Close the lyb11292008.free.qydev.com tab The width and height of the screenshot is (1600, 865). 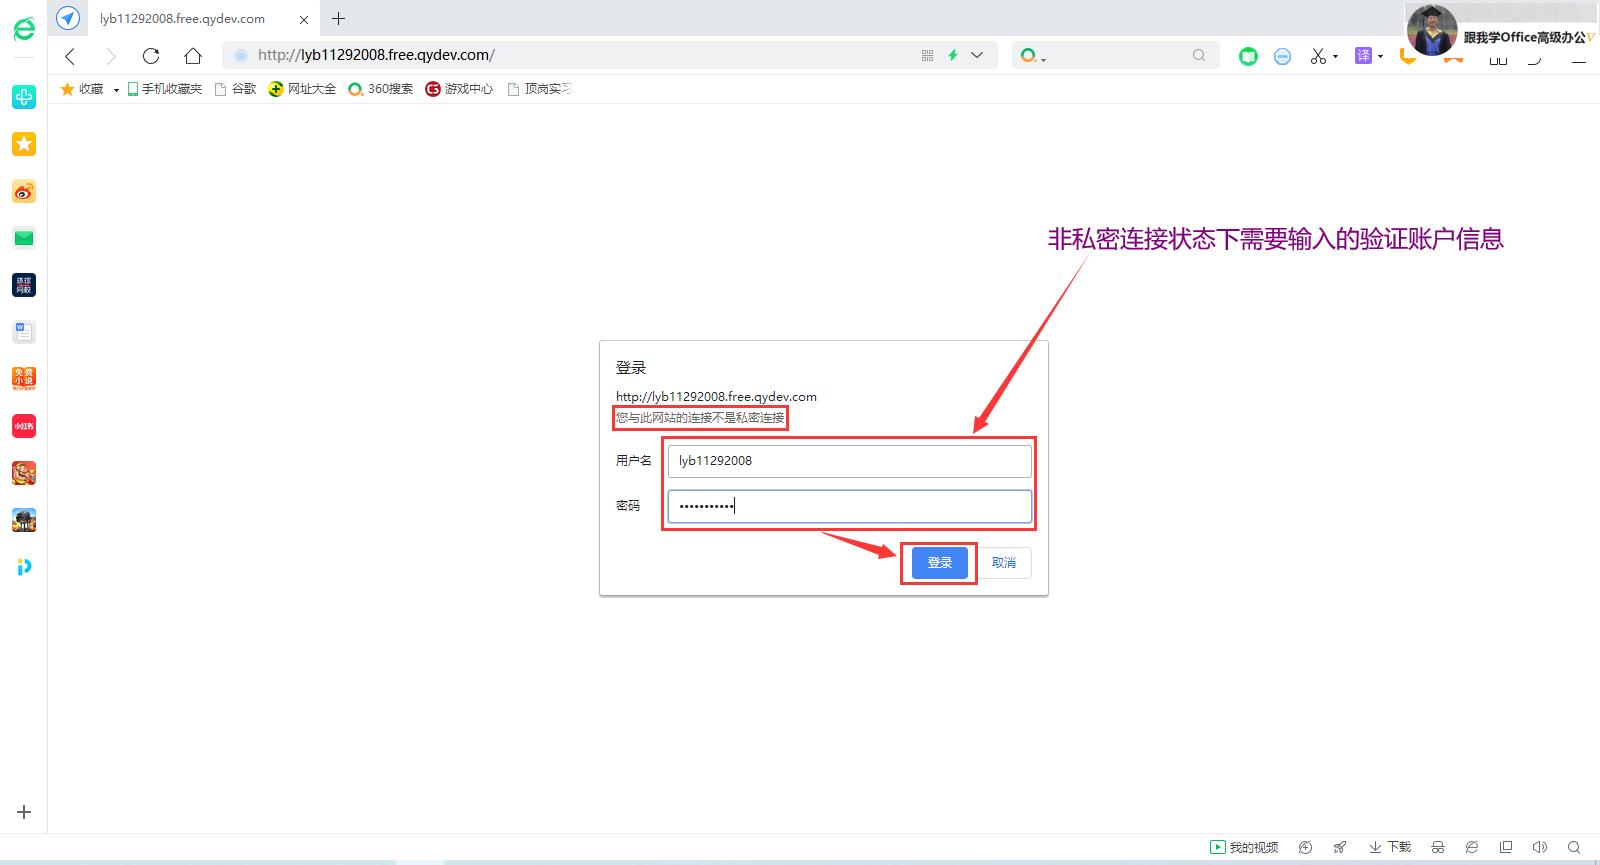tap(304, 19)
